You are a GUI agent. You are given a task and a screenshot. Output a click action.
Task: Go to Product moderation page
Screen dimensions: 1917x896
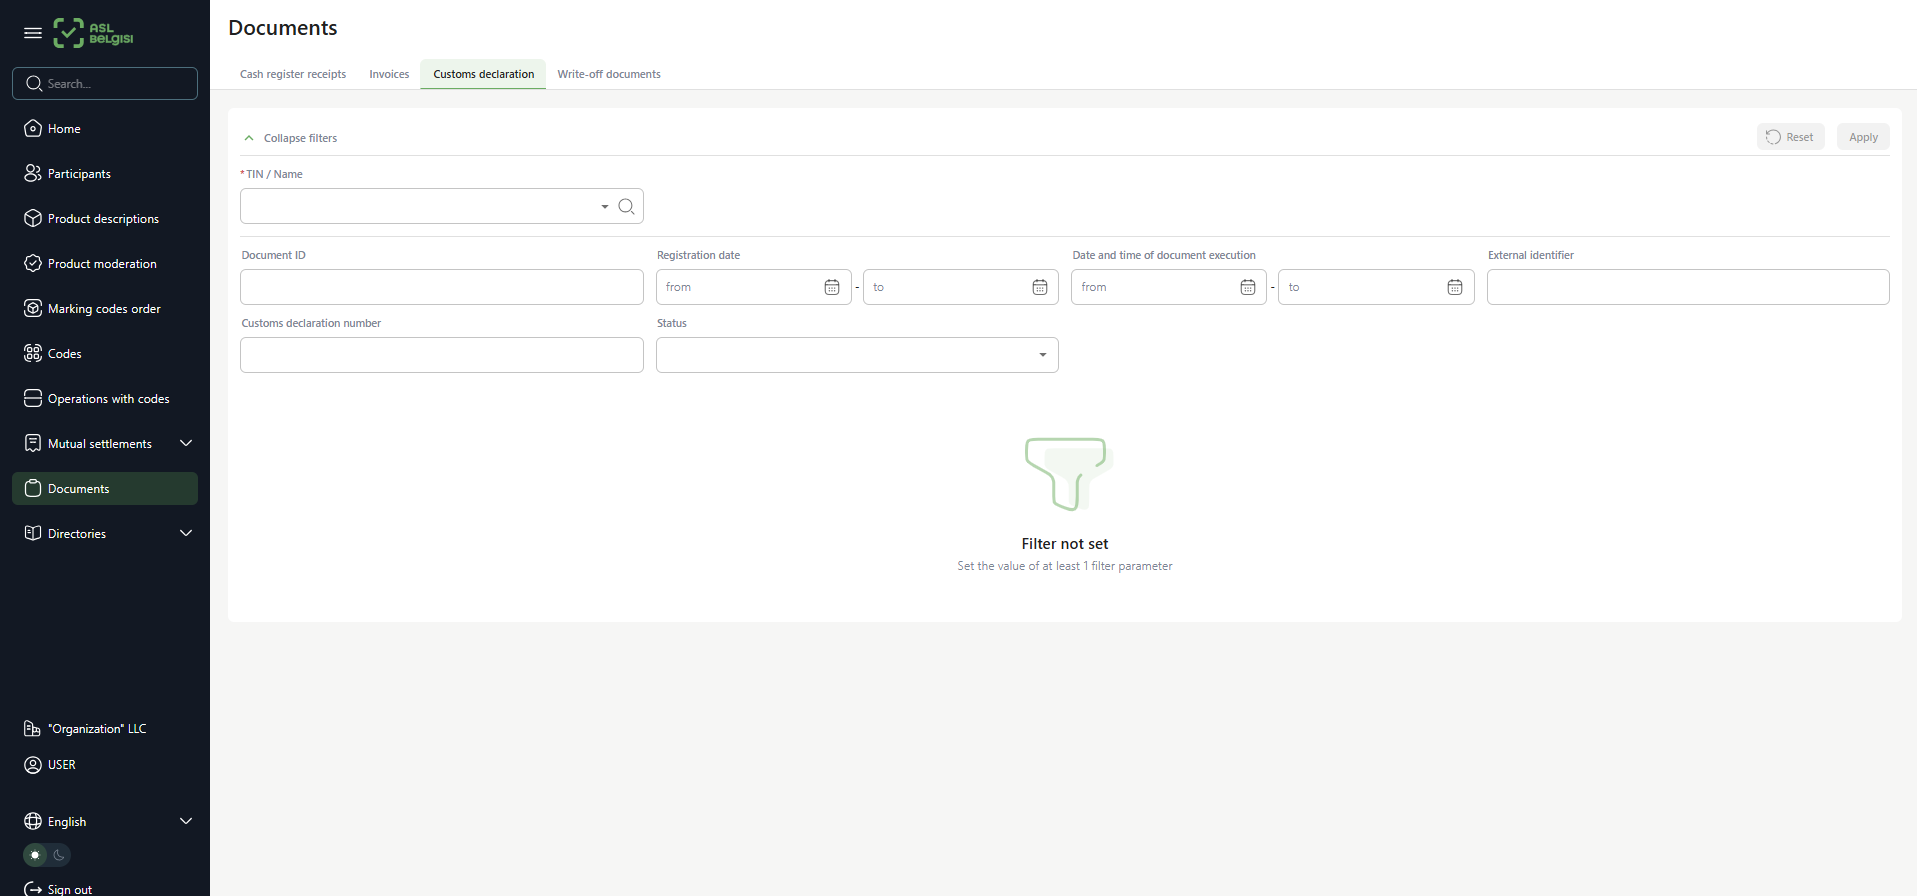point(102,264)
